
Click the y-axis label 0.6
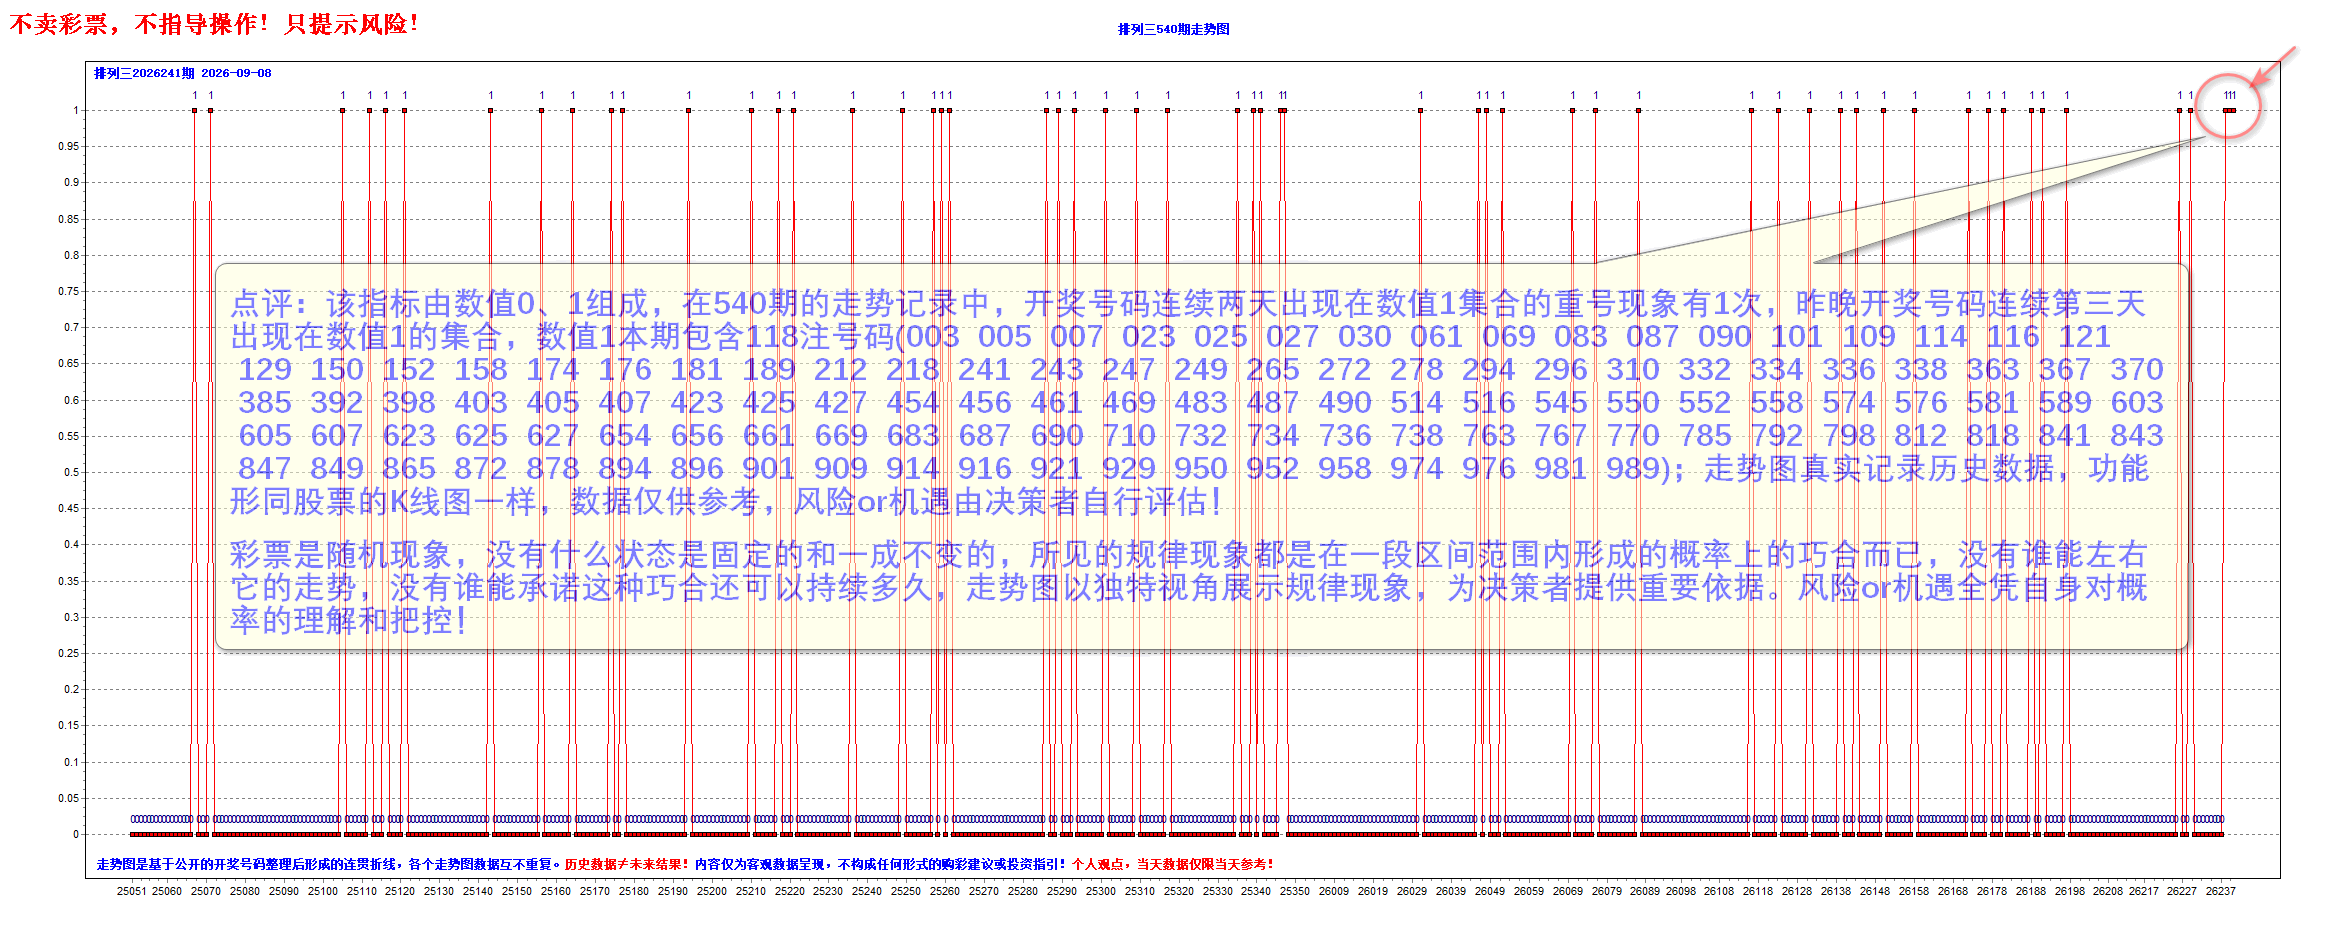pyautogui.click(x=70, y=400)
